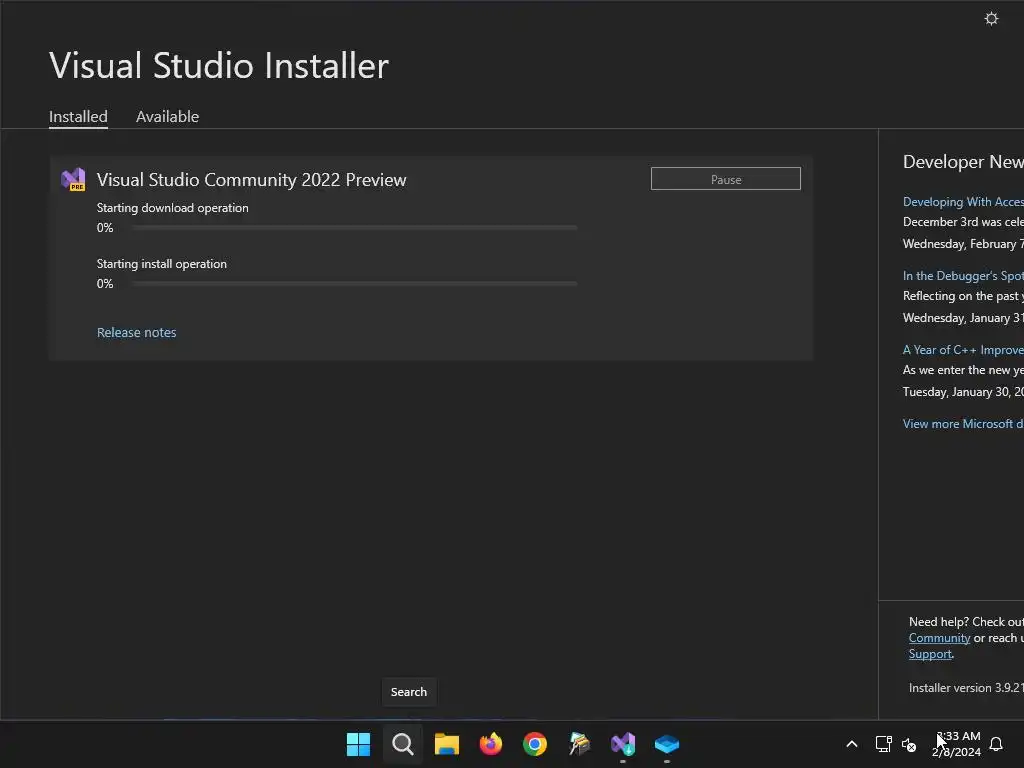
Task: Switch to Visual Studio Installer taskbar icon
Action: click(623, 744)
